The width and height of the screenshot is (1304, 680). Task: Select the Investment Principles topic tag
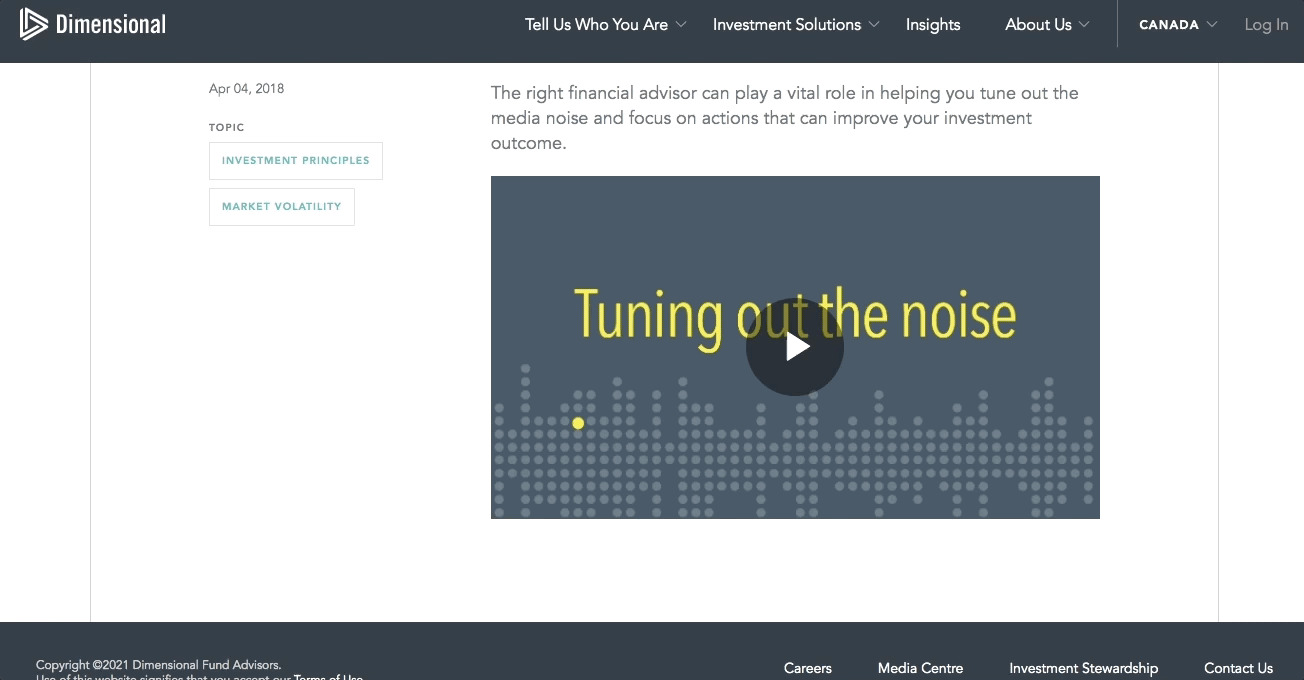(x=296, y=161)
